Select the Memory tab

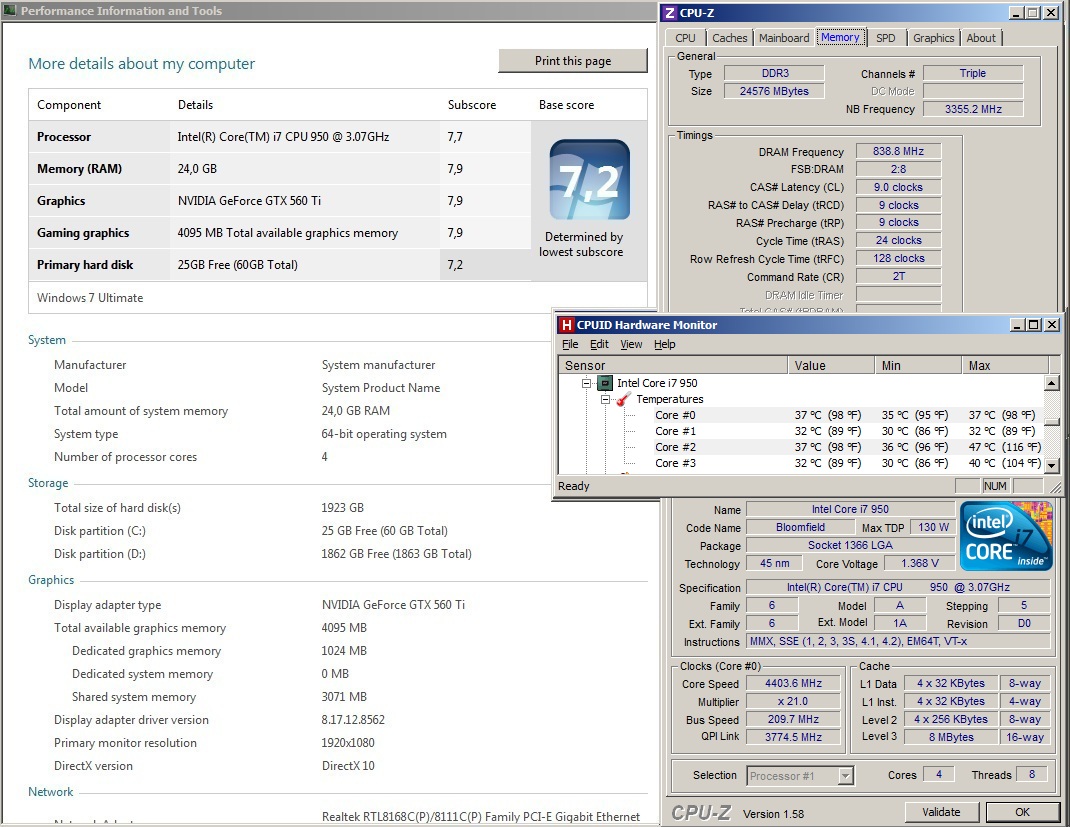point(841,38)
